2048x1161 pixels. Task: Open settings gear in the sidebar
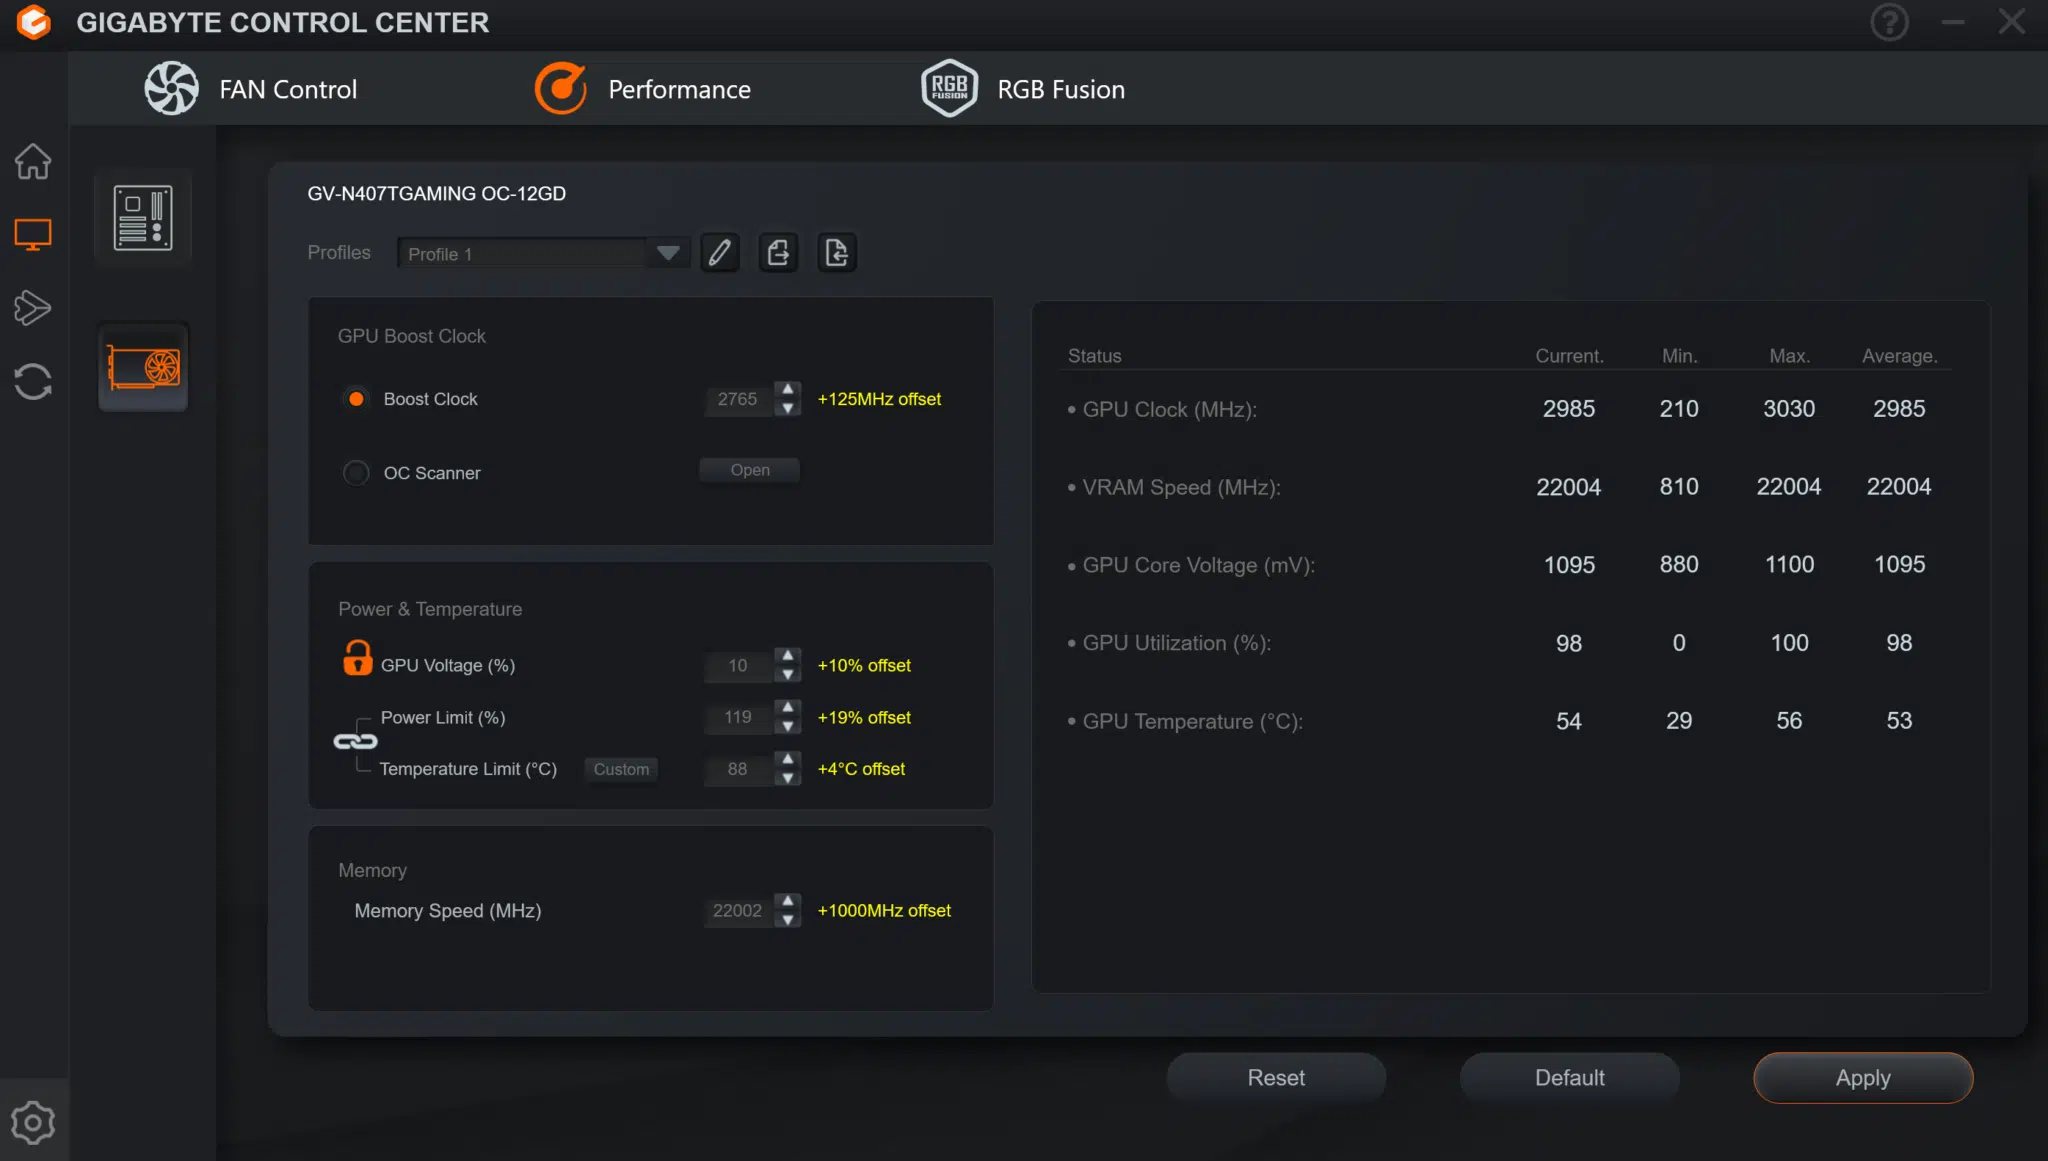click(x=33, y=1122)
